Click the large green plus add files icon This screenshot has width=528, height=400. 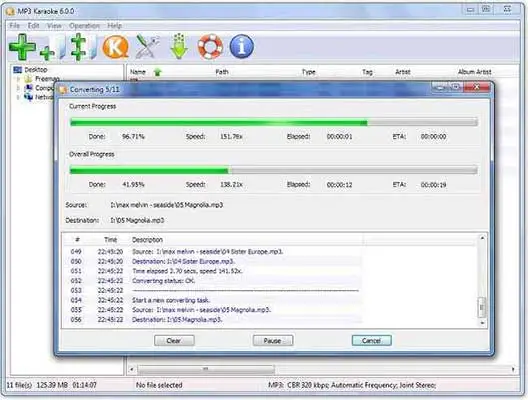[x=23, y=47]
